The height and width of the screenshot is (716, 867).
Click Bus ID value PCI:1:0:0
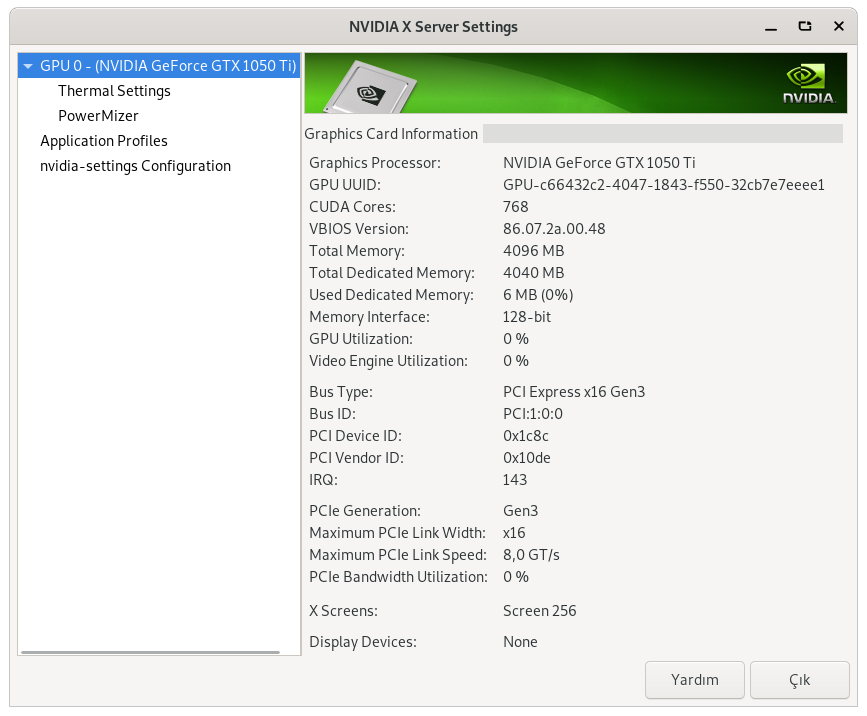tap(533, 414)
